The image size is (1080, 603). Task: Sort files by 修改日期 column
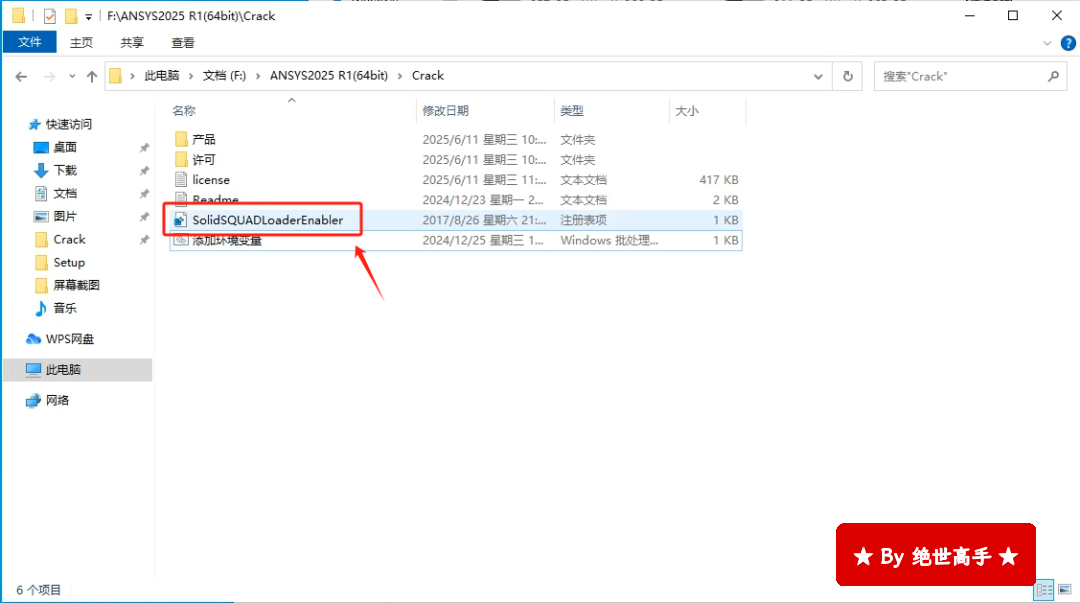pos(445,111)
